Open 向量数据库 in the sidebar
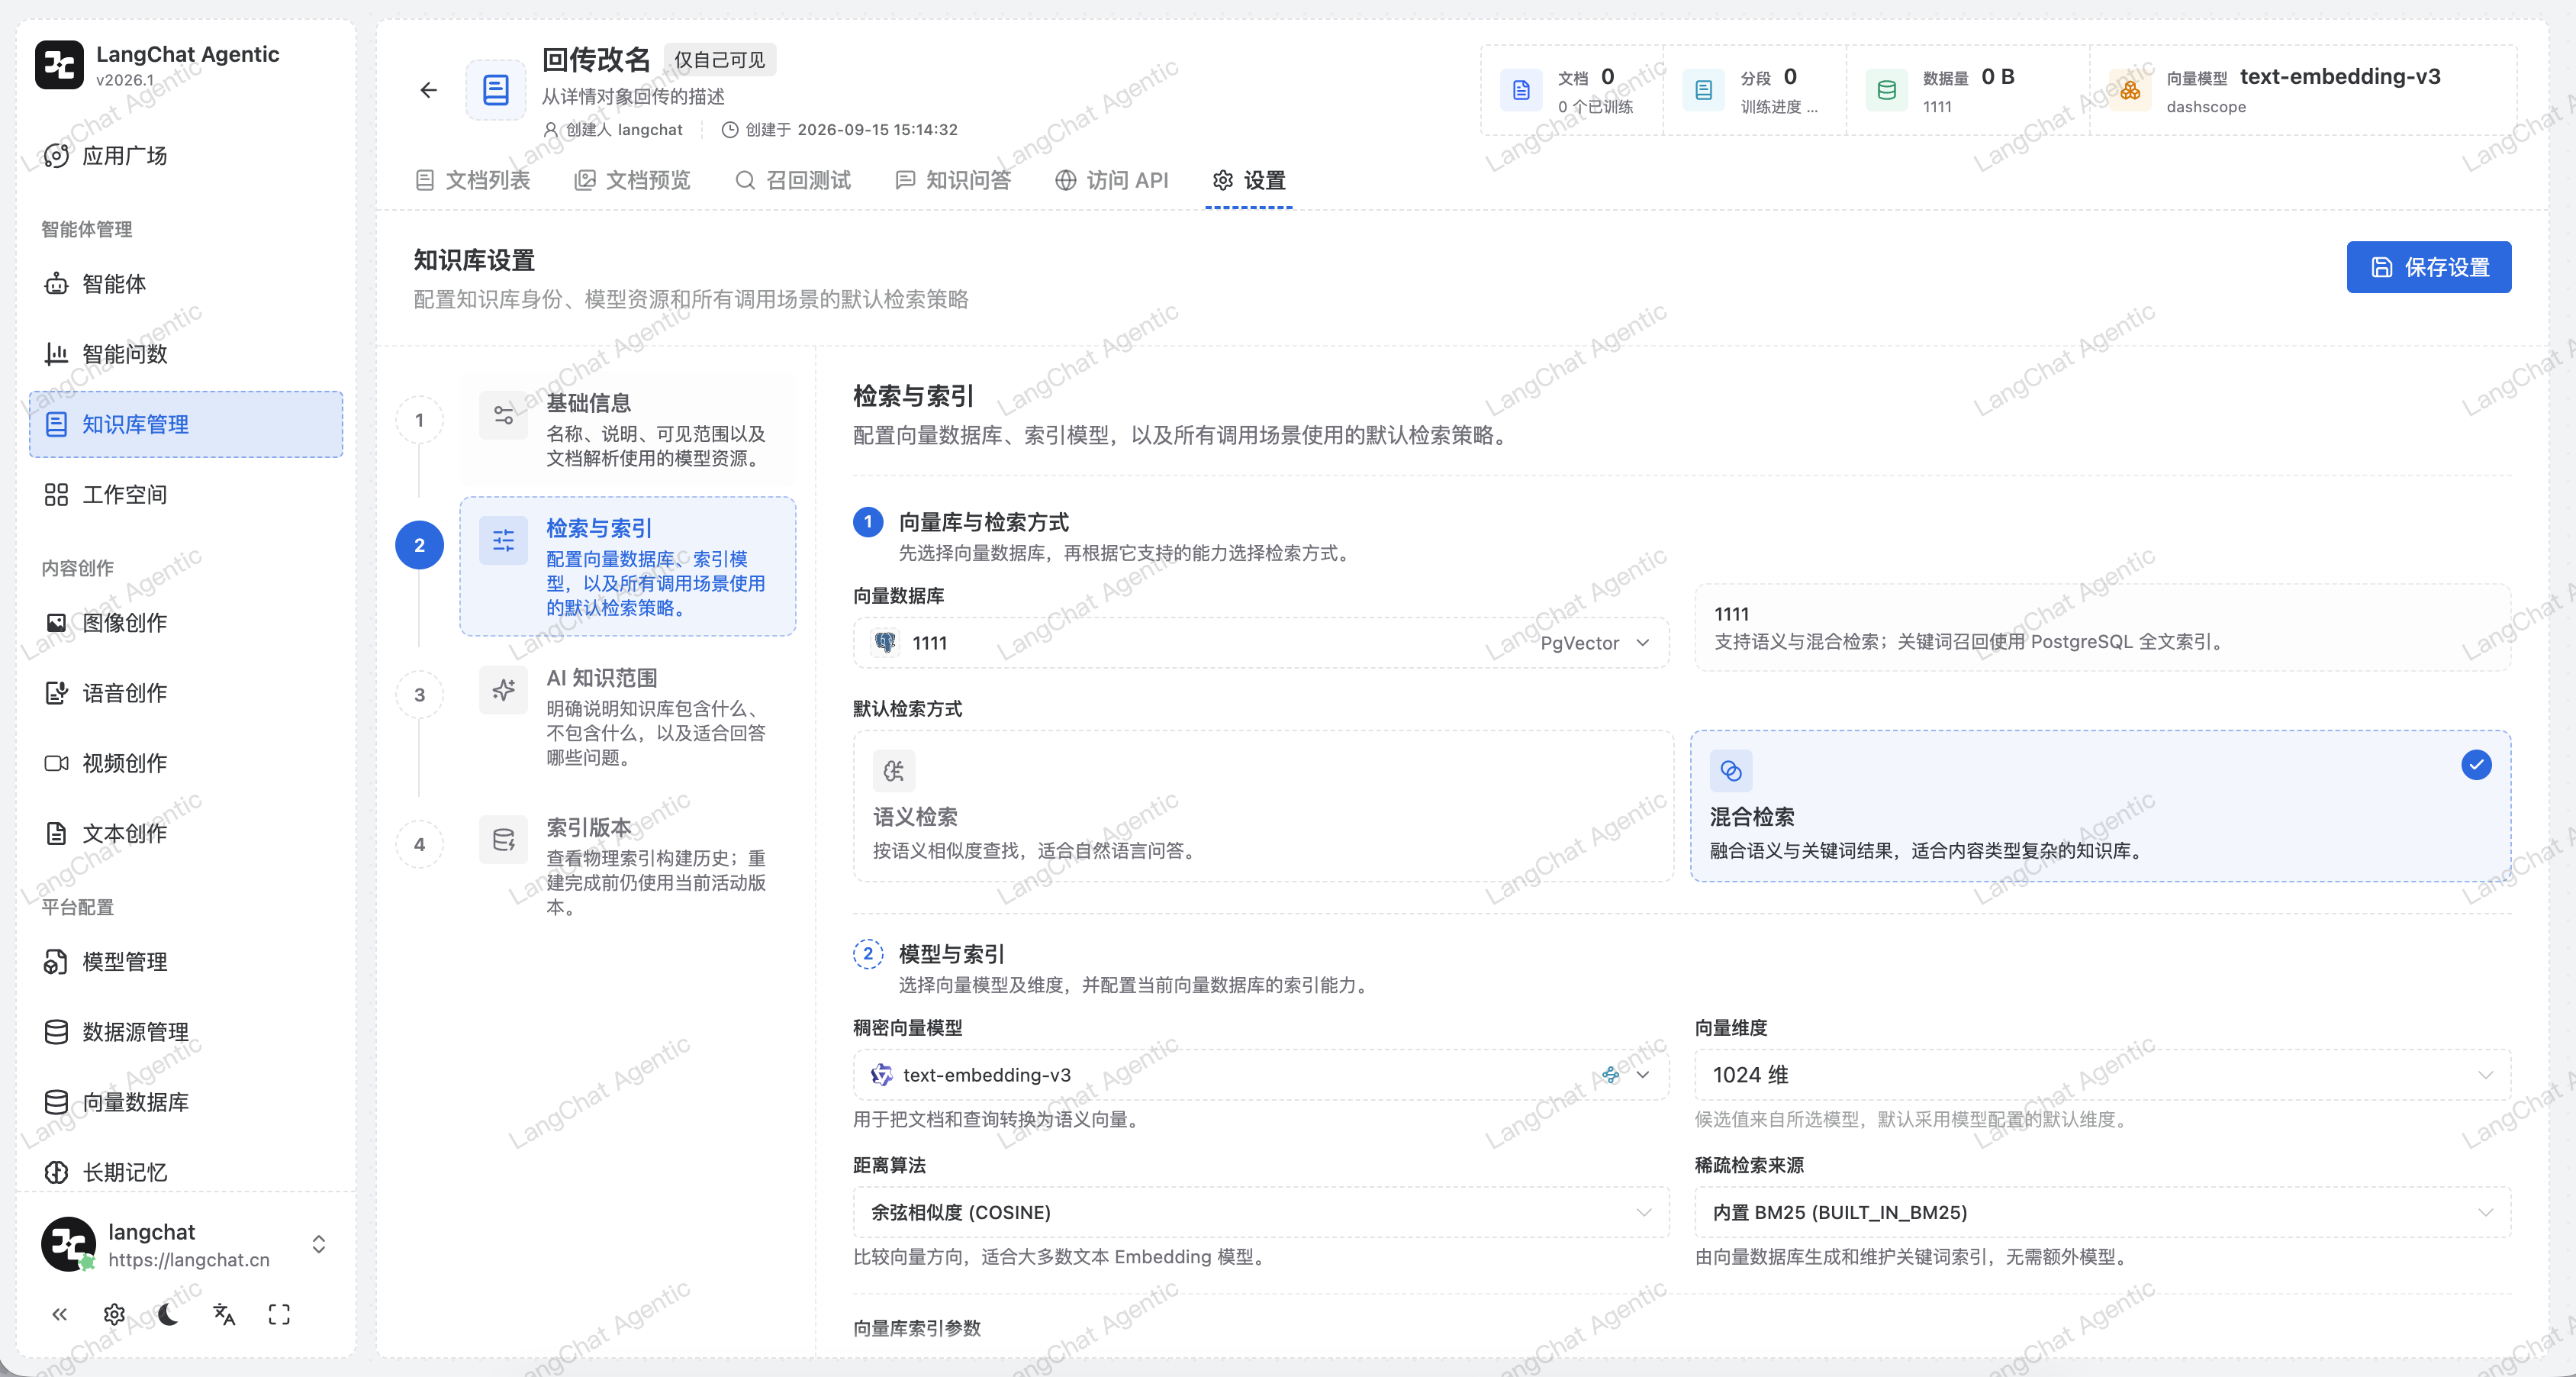The height and width of the screenshot is (1377, 2576). 186,1102
